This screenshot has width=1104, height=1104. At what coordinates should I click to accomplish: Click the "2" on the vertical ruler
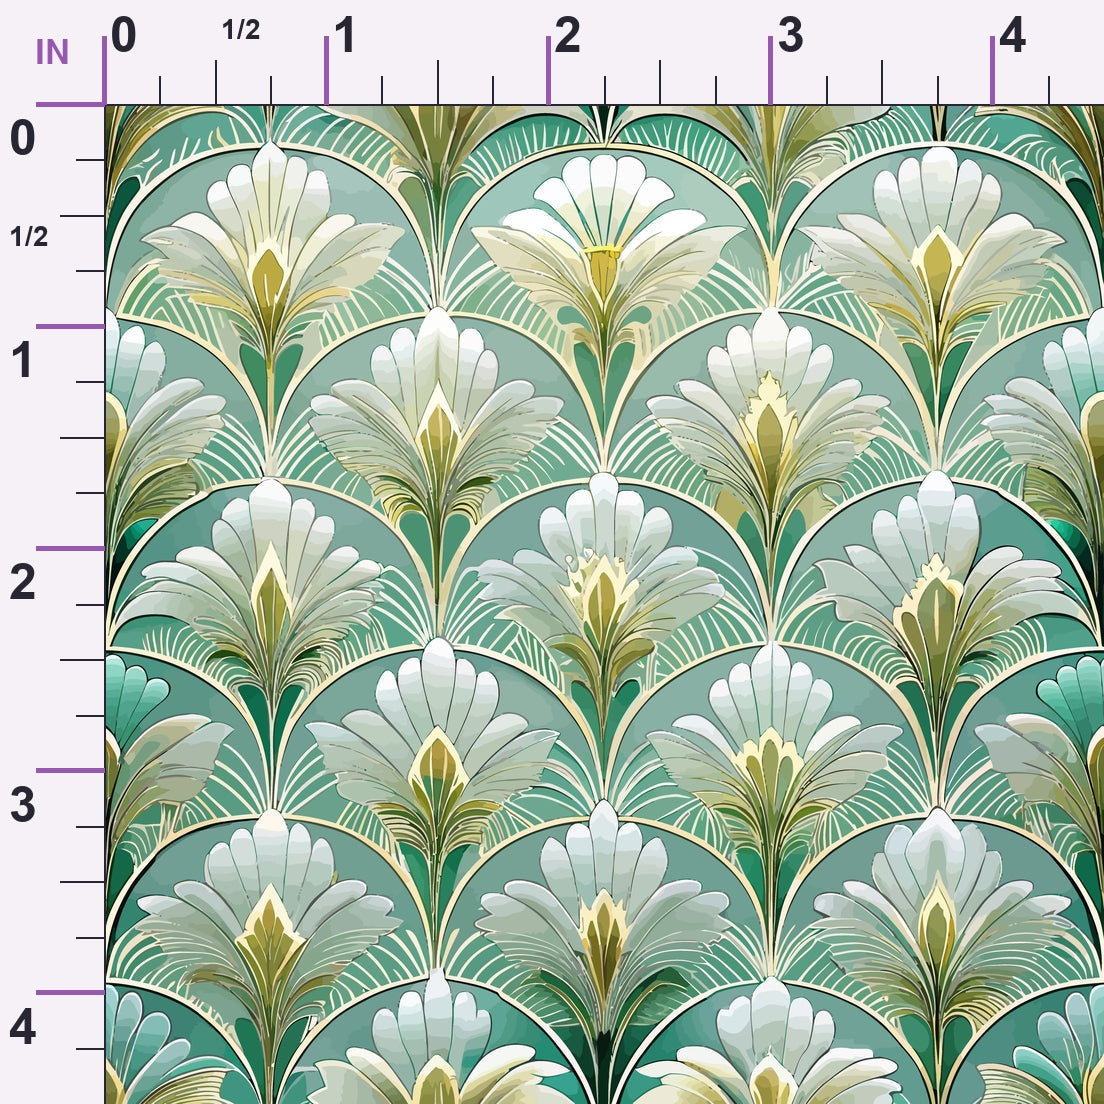[23, 582]
